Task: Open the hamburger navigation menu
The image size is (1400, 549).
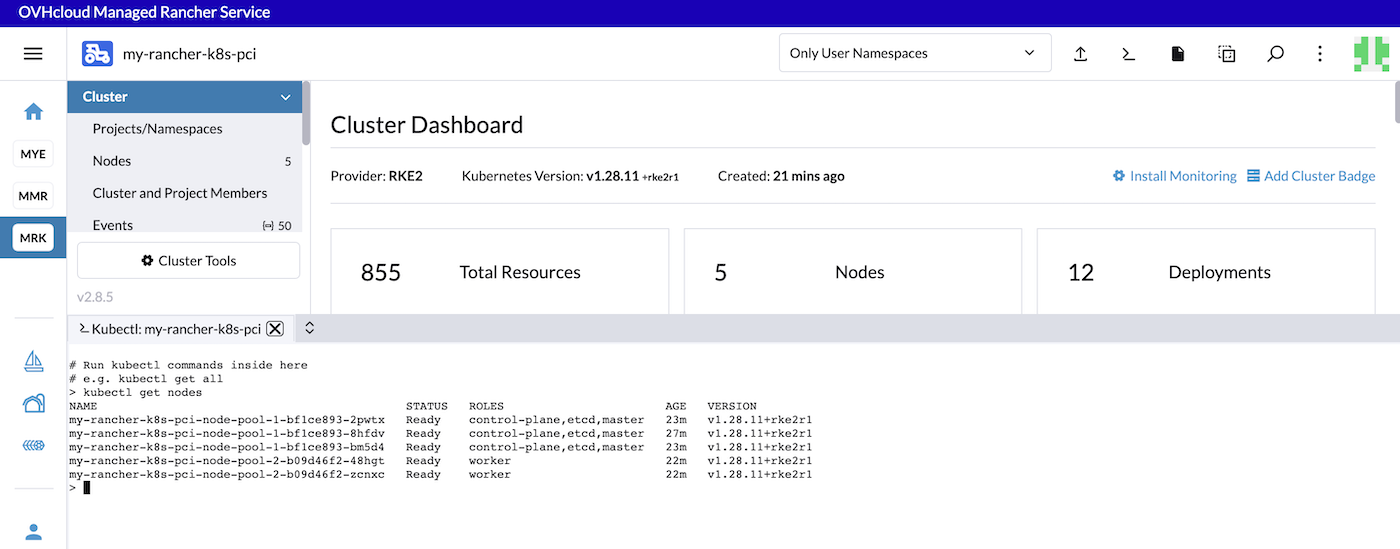Action: coord(33,54)
